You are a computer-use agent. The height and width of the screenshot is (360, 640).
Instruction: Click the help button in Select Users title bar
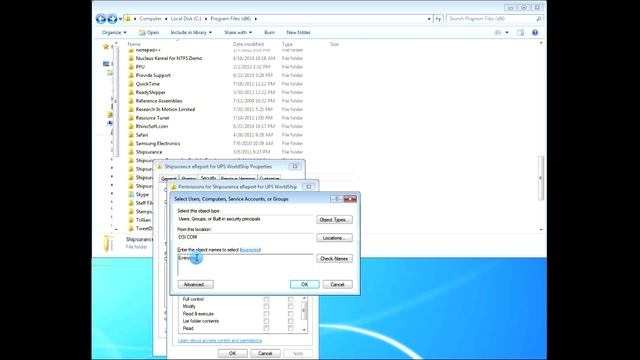pyautogui.click(x=336, y=199)
